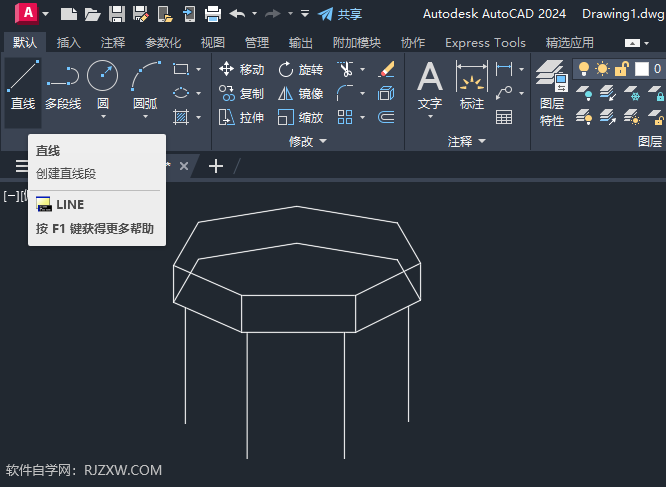The height and width of the screenshot is (487, 666).
Task: Switch to the View (视图) ribbon tab
Action: point(213,42)
